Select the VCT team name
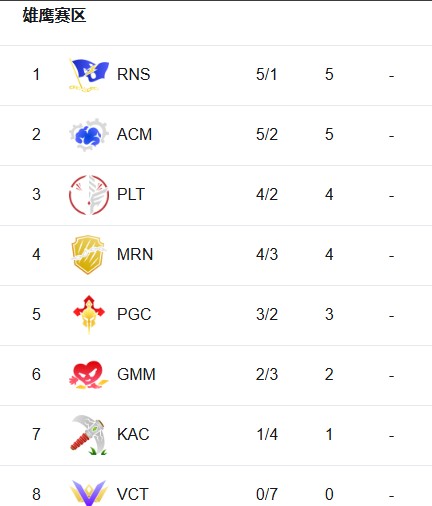This screenshot has height=506, width=432. (133, 494)
